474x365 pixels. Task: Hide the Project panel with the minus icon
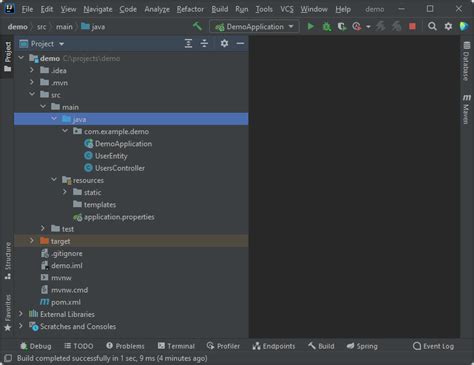[240, 43]
